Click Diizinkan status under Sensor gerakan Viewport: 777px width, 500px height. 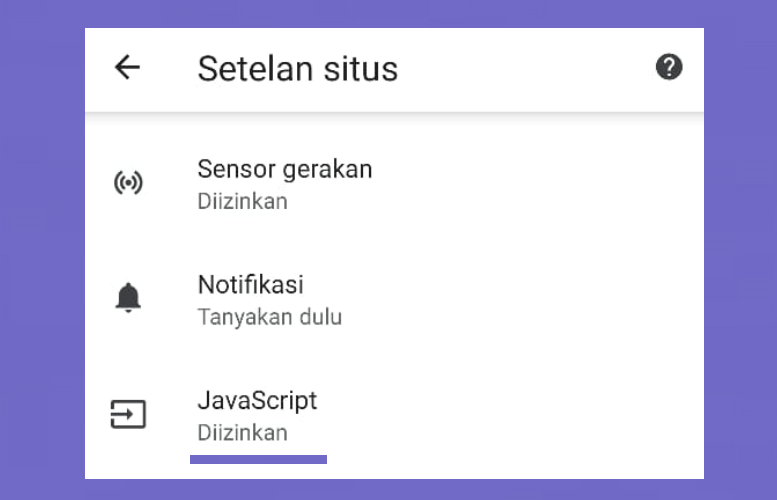pyautogui.click(x=242, y=202)
